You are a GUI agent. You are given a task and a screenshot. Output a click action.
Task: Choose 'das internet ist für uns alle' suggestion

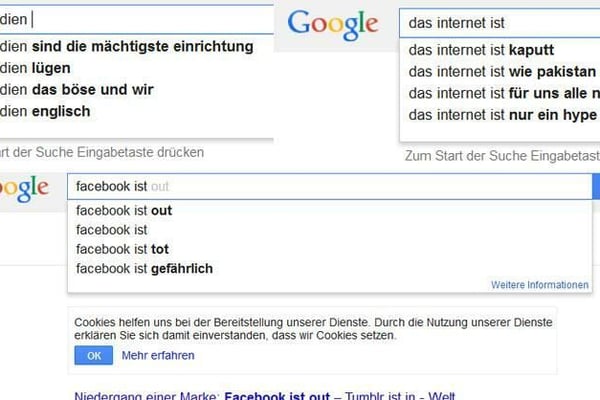(502, 93)
